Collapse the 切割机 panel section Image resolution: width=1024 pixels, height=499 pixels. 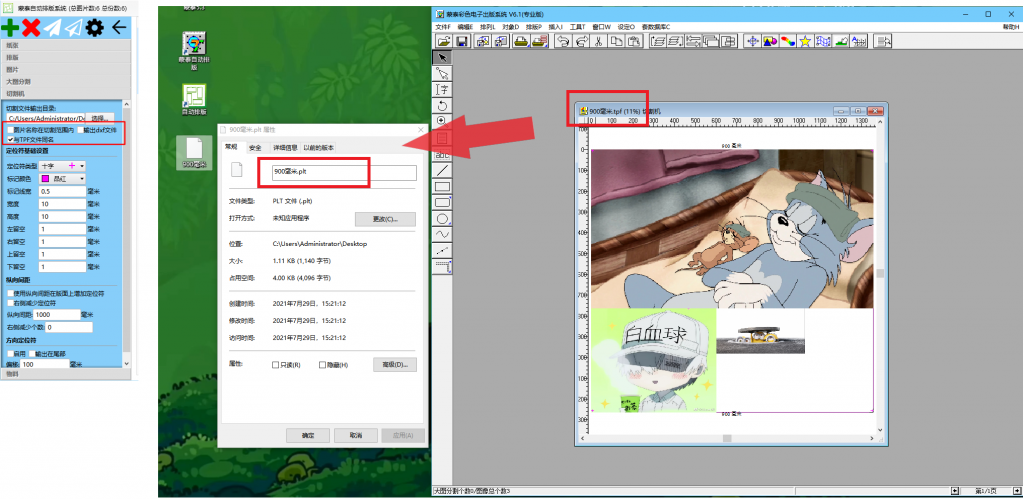tap(65, 93)
